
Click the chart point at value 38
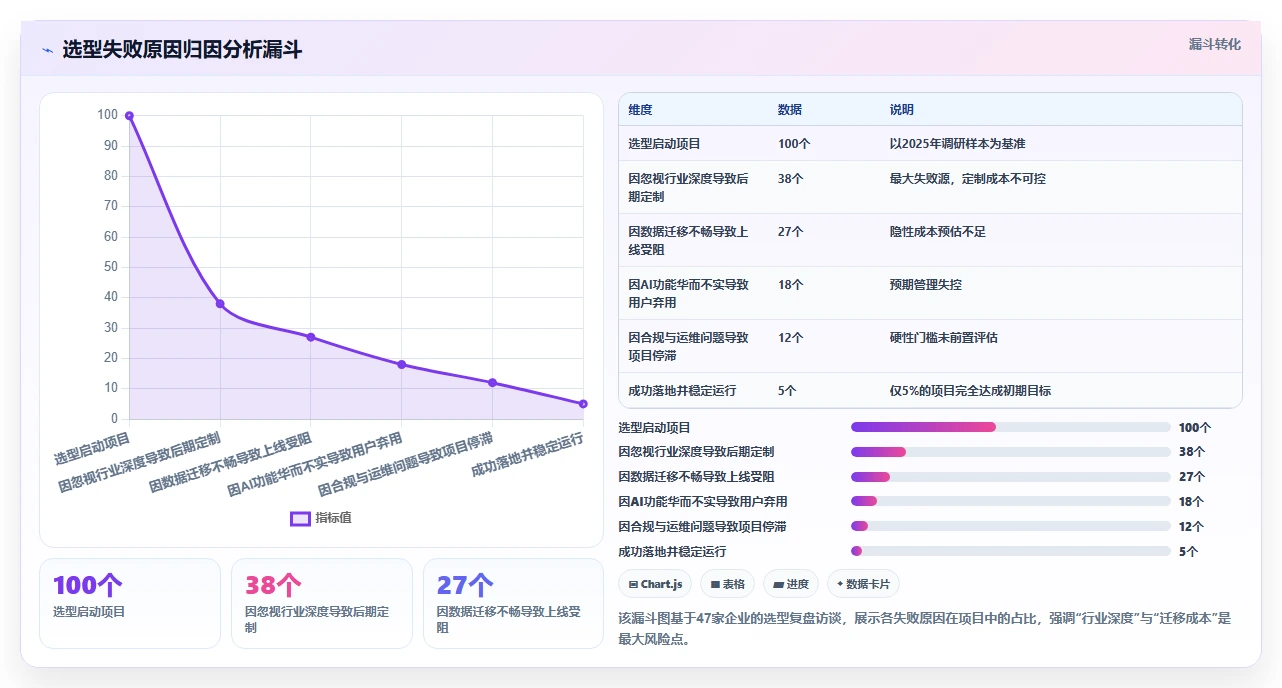[220, 304]
